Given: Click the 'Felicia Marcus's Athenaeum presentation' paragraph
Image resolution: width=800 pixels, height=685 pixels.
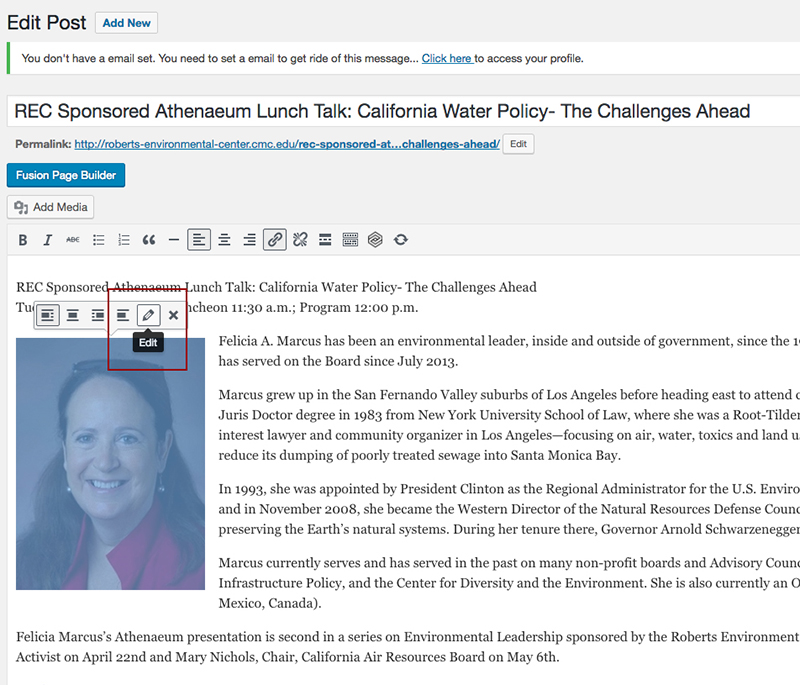Looking at the screenshot, I should click(407, 647).
